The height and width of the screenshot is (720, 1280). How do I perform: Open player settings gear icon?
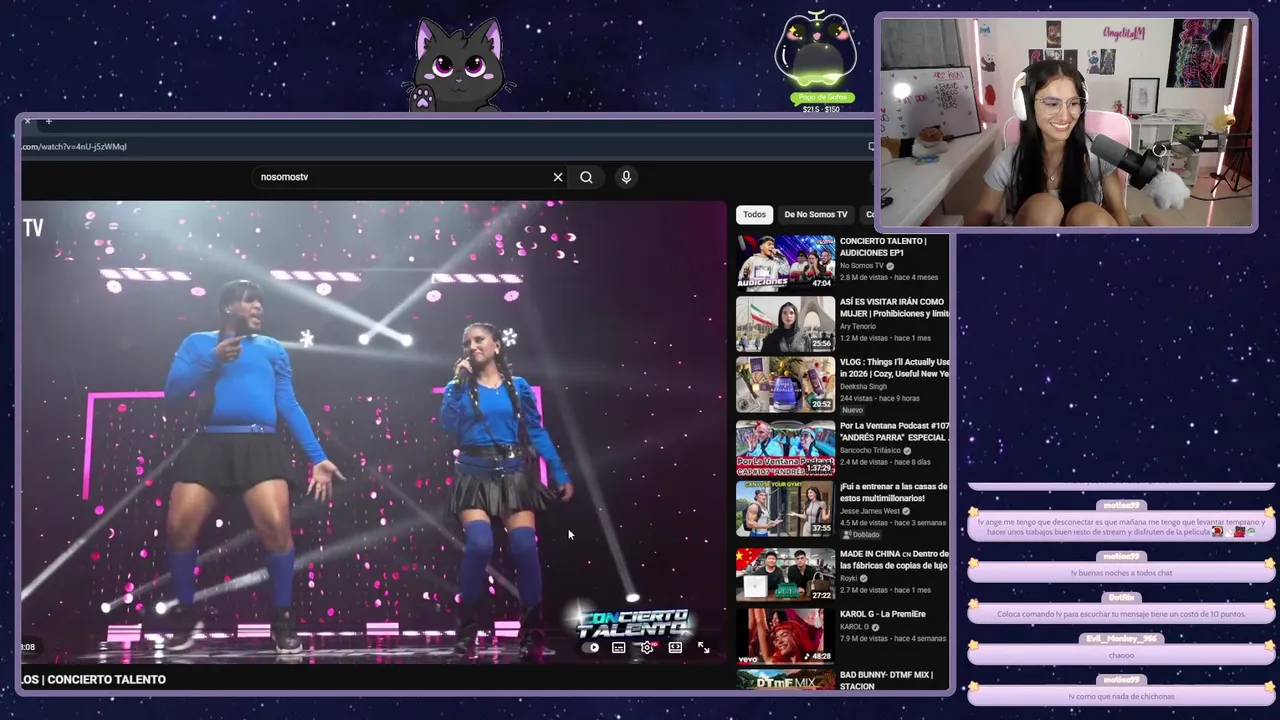tap(647, 648)
